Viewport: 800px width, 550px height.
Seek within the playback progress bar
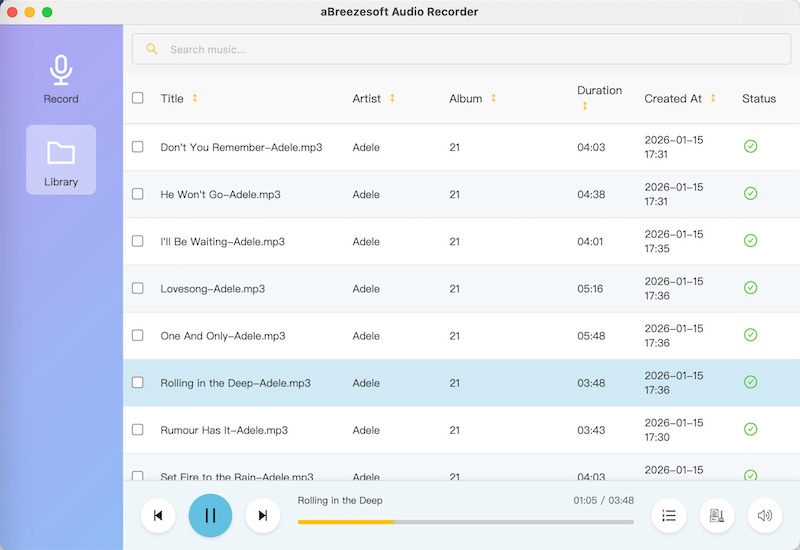pyautogui.click(x=466, y=522)
